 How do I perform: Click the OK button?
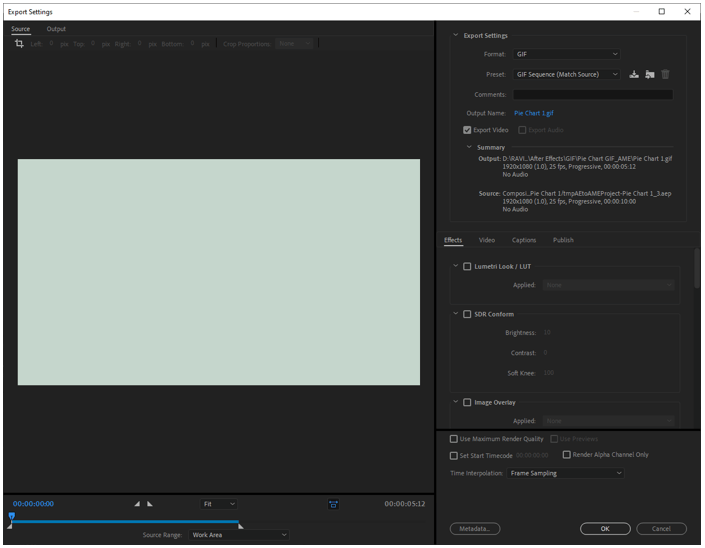pyautogui.click(x=605, y=529)
